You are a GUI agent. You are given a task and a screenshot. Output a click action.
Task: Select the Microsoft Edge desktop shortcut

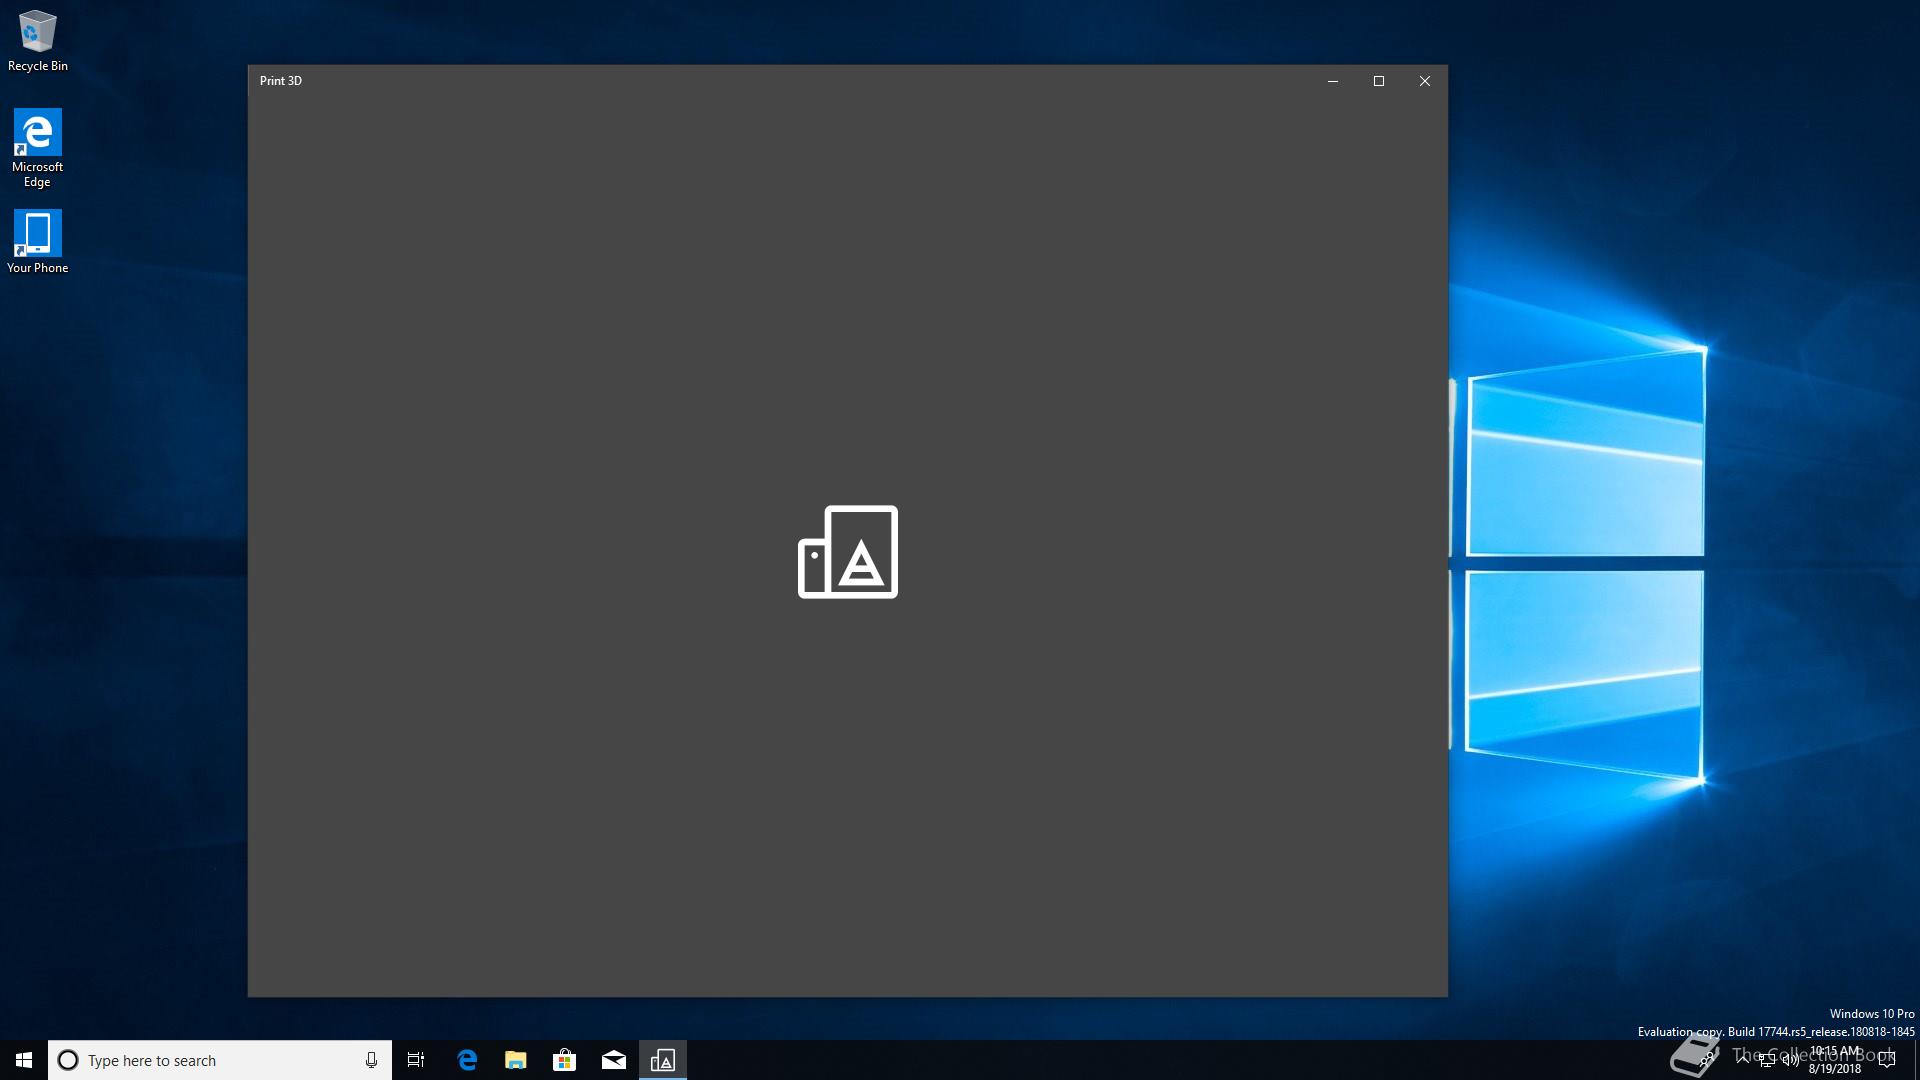point(38,147)
